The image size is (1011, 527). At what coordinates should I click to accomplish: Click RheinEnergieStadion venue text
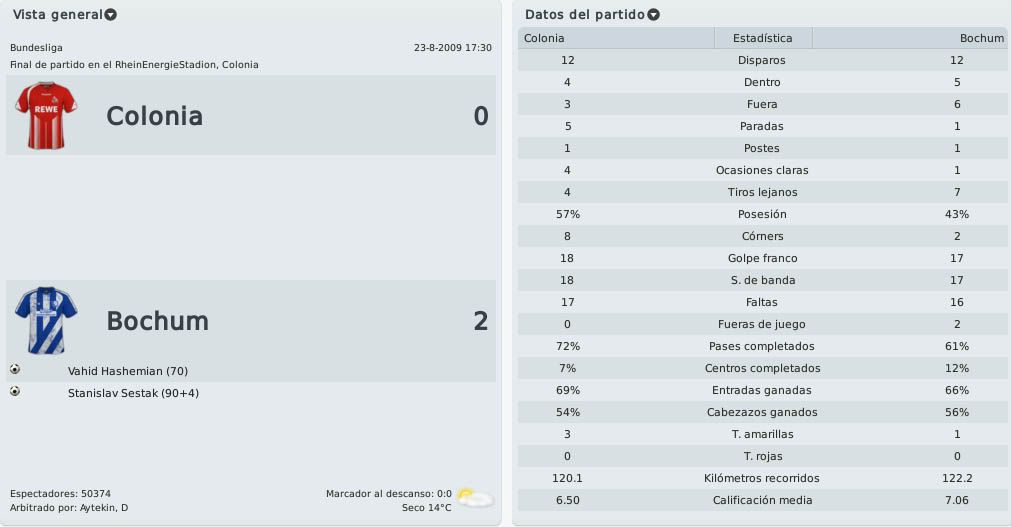tap(166, 65)
